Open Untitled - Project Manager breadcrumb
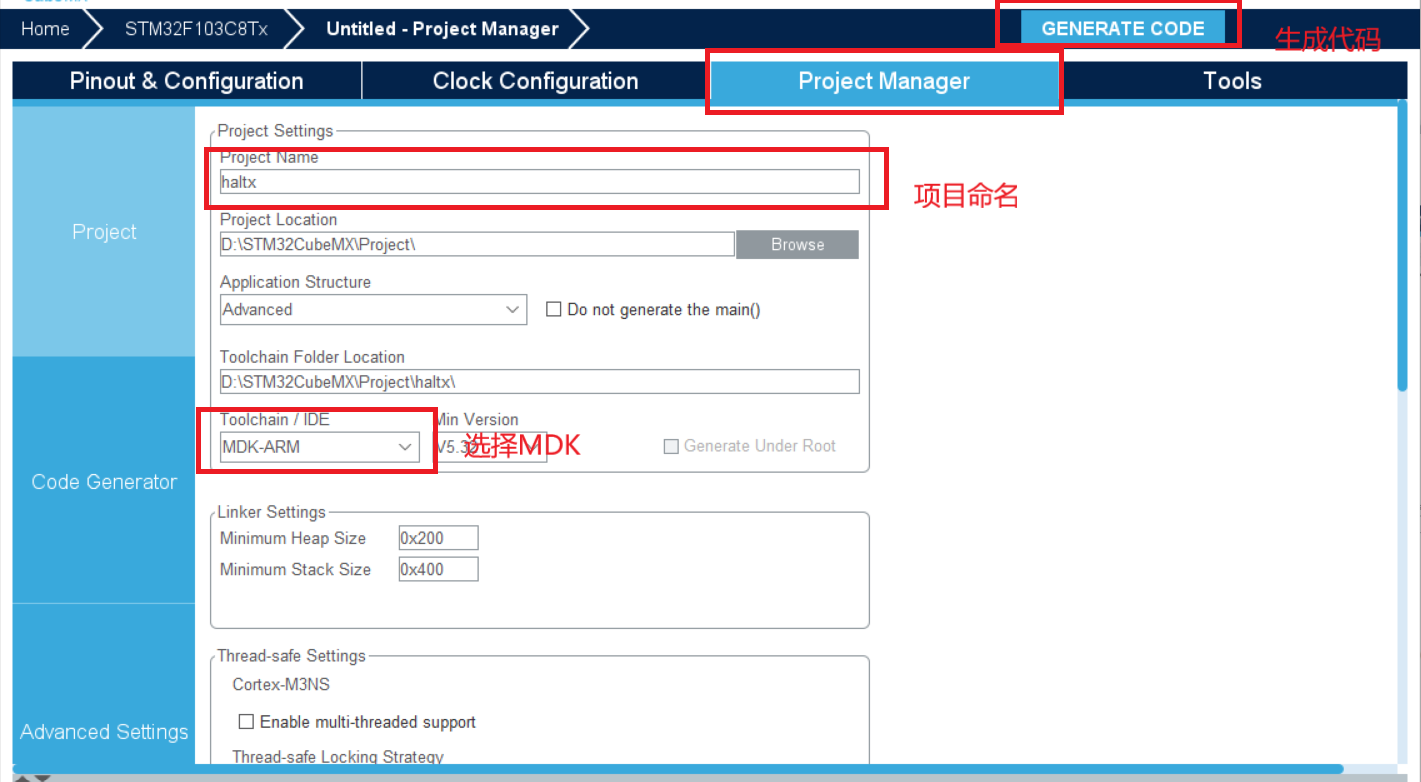The image size is (1421, 782). (x=442, y=28)
